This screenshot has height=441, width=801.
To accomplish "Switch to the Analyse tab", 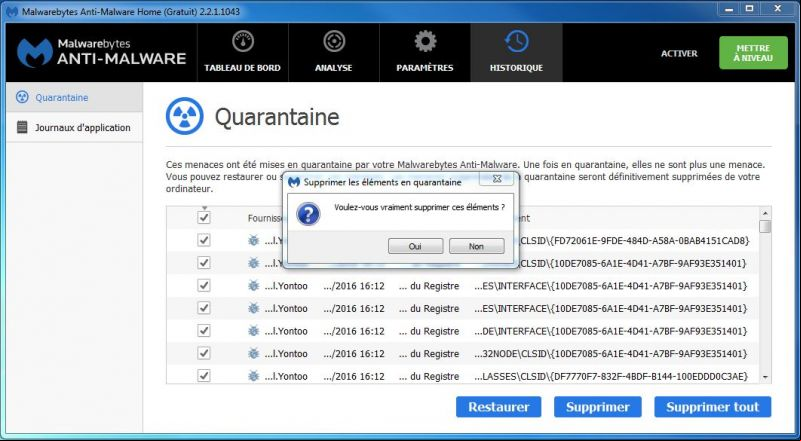I will [334, 53].
